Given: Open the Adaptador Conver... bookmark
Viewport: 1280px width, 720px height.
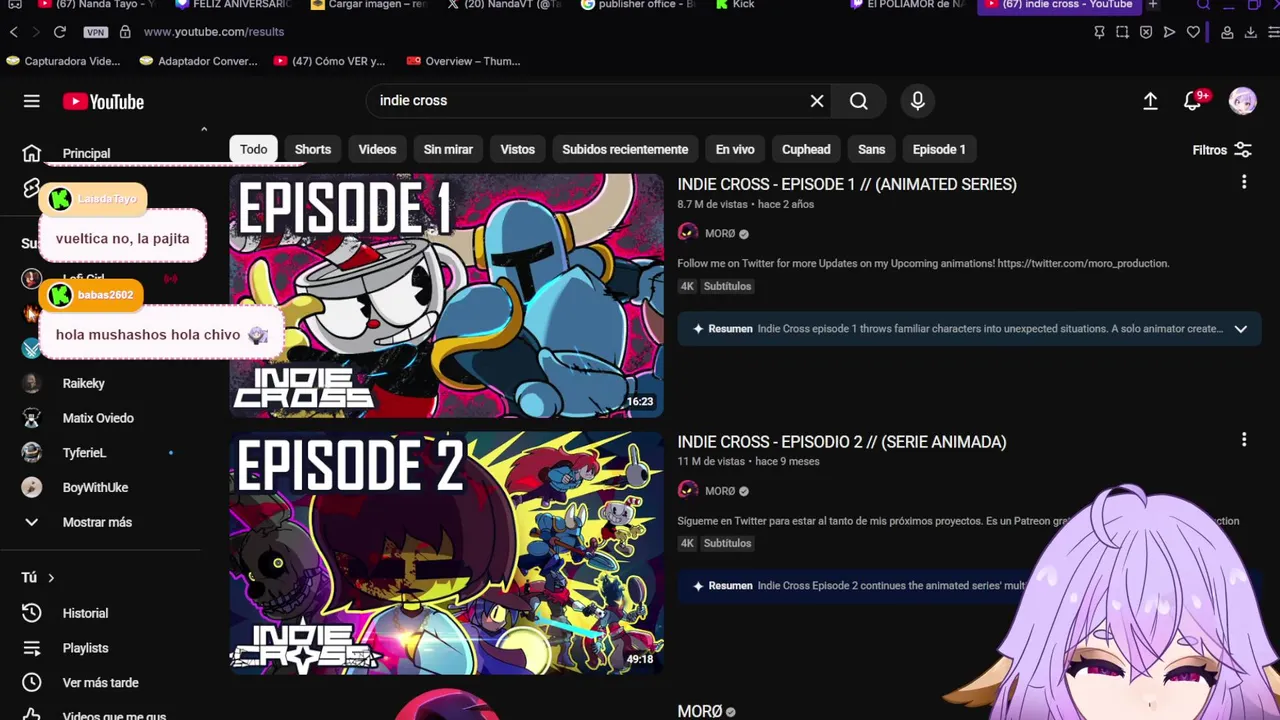Looking at the screenshot, I should tap(199, 61).
